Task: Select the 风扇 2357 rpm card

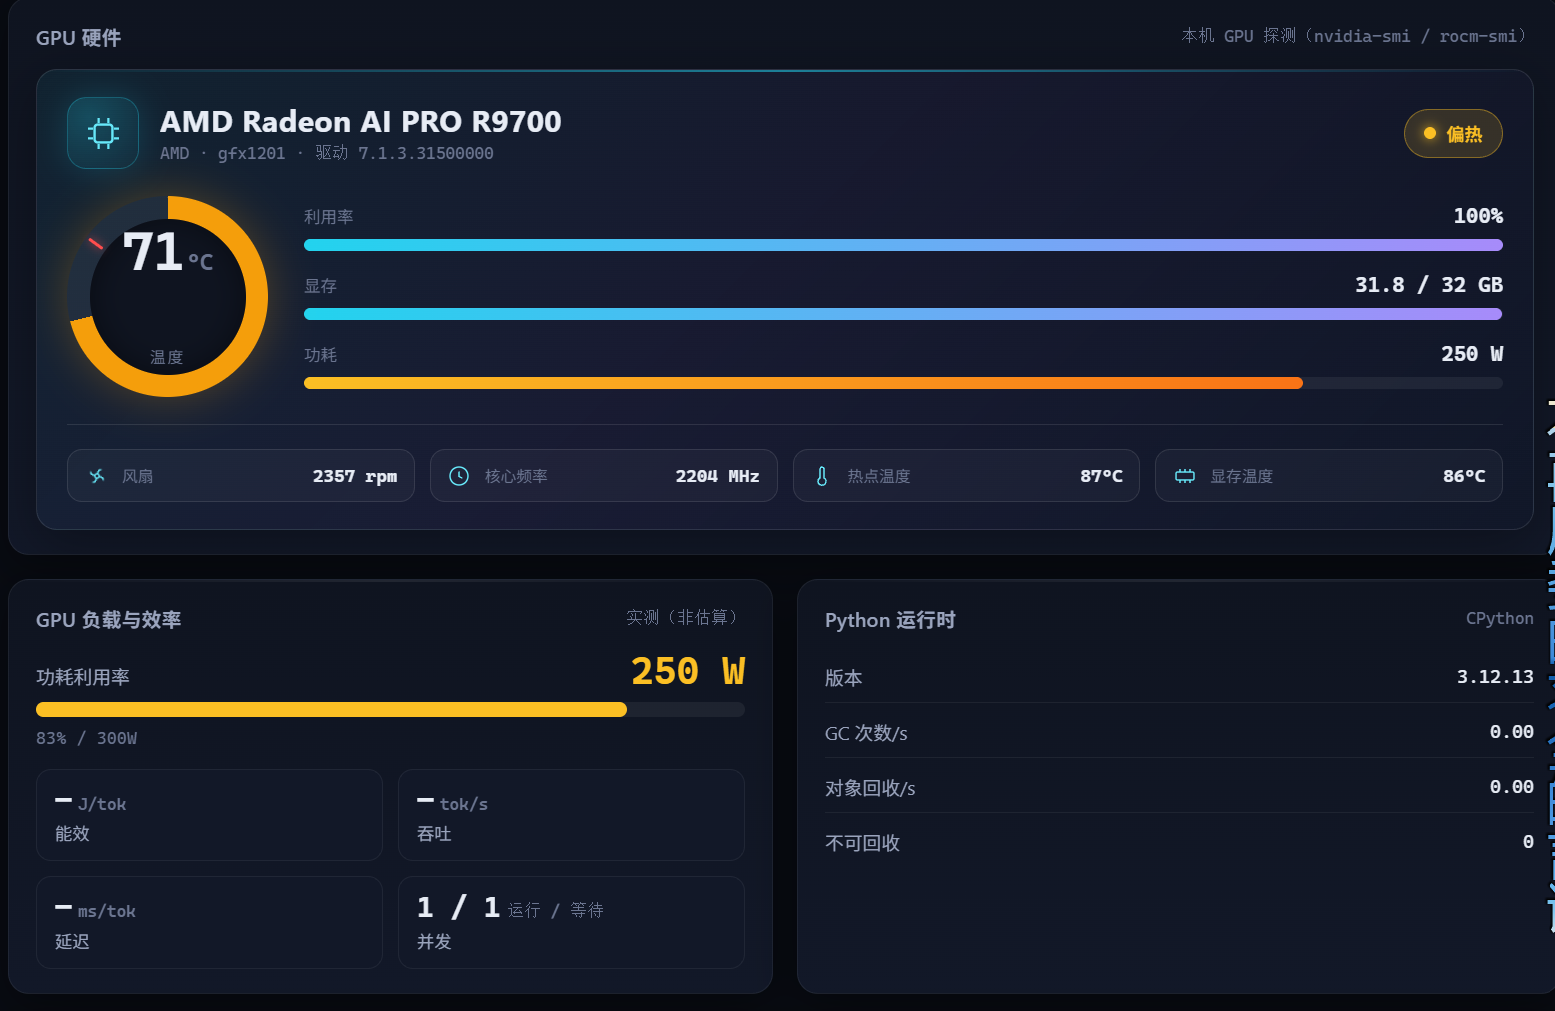Action: point(241,476)
